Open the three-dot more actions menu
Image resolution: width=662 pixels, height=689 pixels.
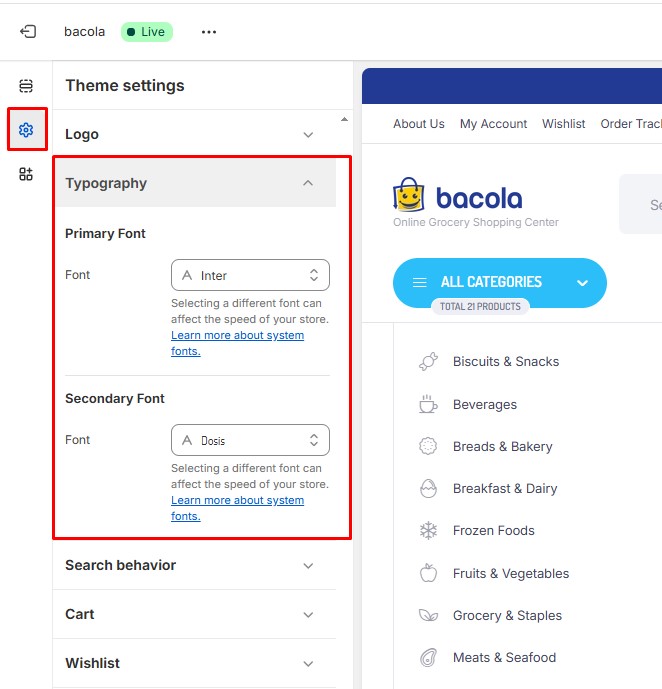[209, 32]
